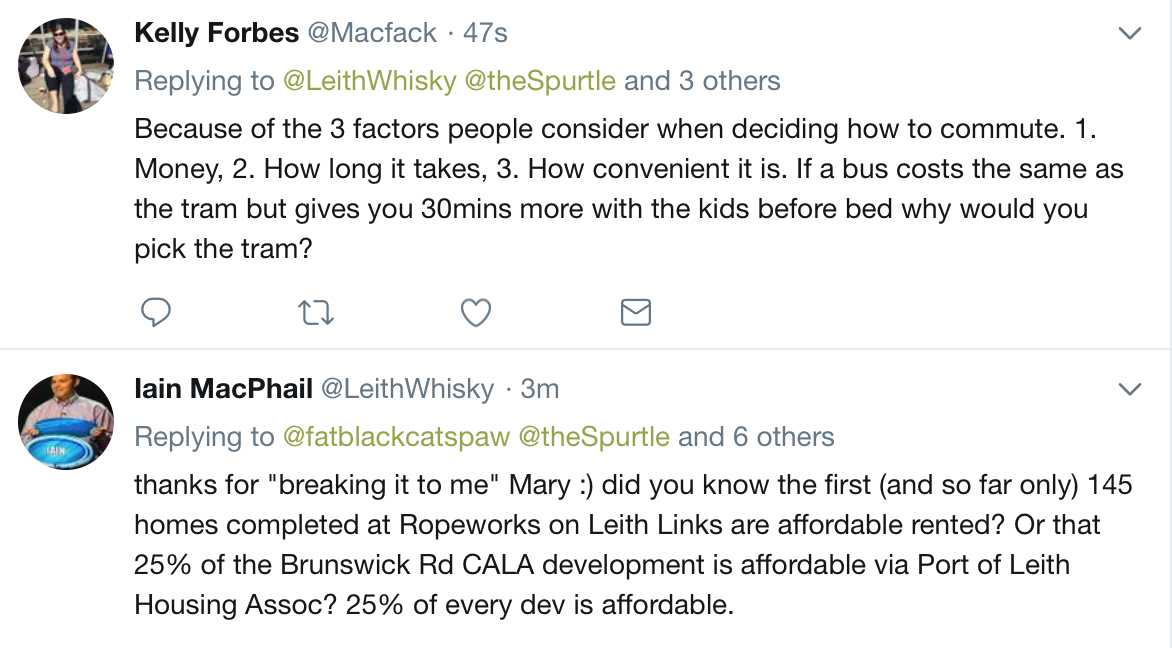
Task: Click the @fatblackcatspaw mention
Action: tap(396, 436)
